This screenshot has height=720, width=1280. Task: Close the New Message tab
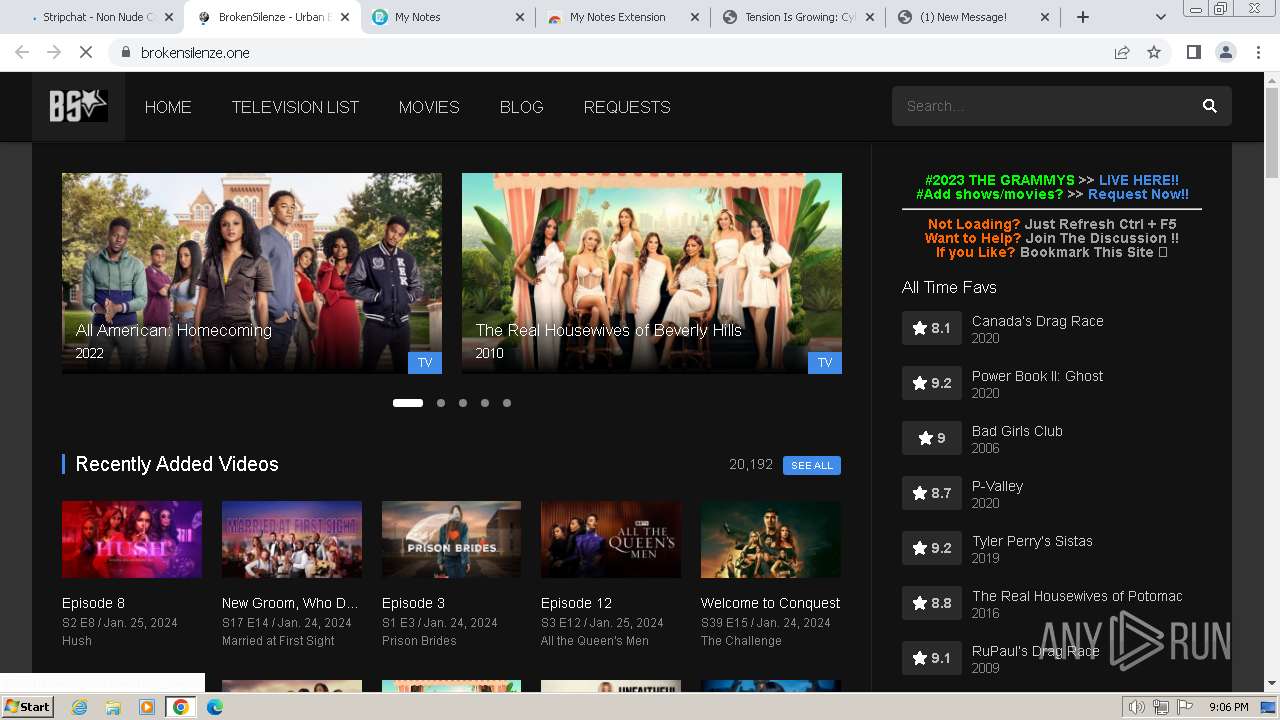[1045, 17]
